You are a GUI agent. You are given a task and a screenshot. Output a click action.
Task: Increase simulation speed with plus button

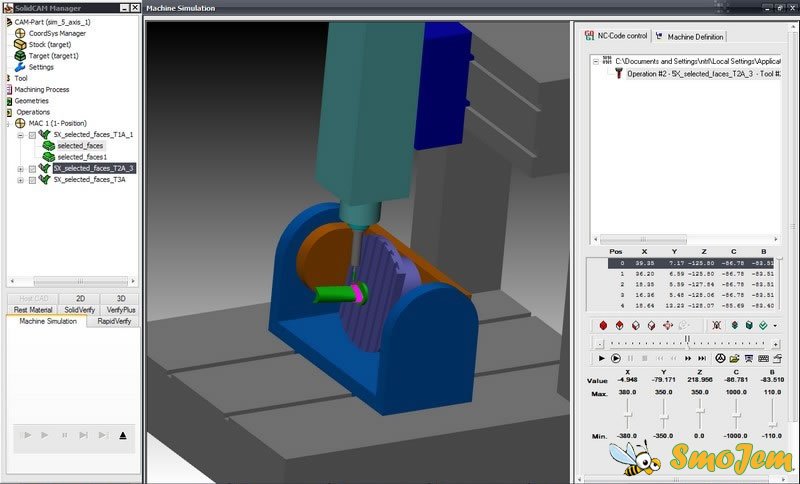776,344
